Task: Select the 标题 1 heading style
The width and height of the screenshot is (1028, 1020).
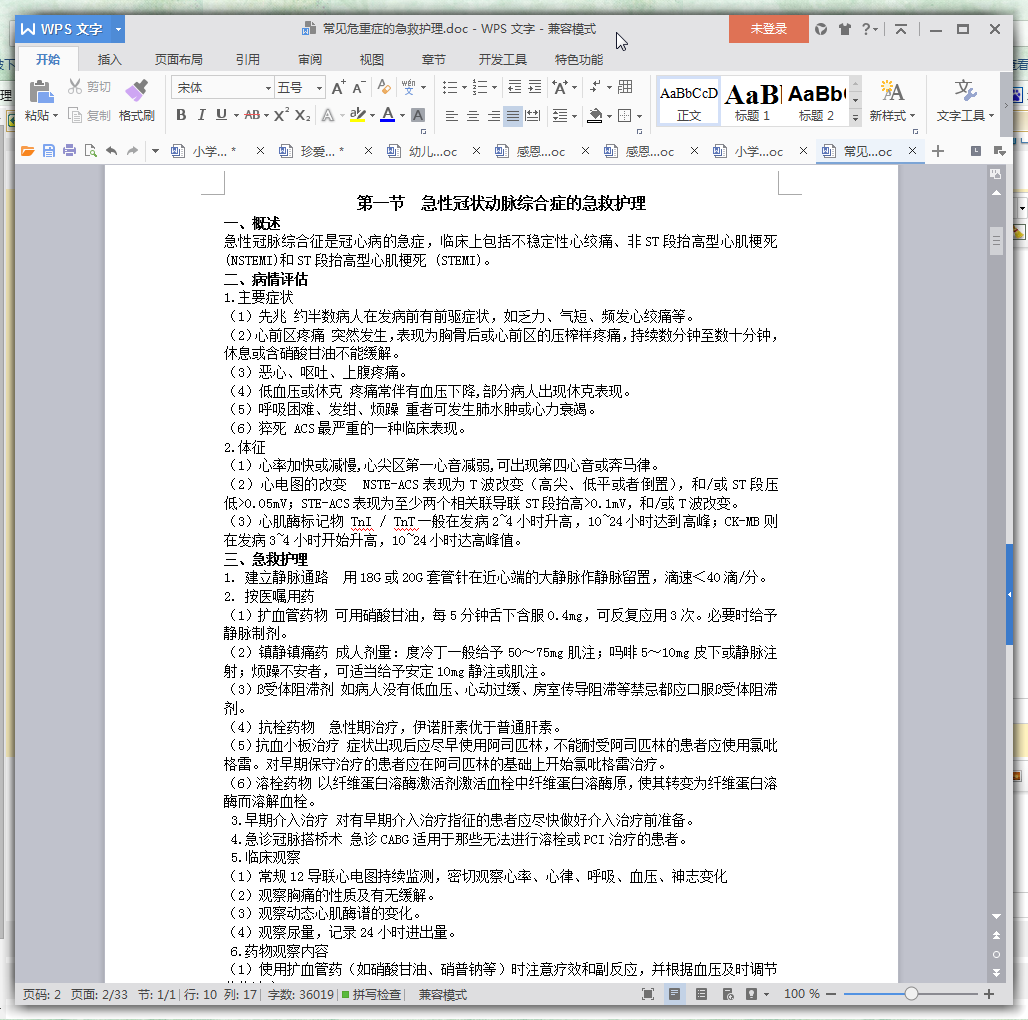Action: tap(752, 100)
